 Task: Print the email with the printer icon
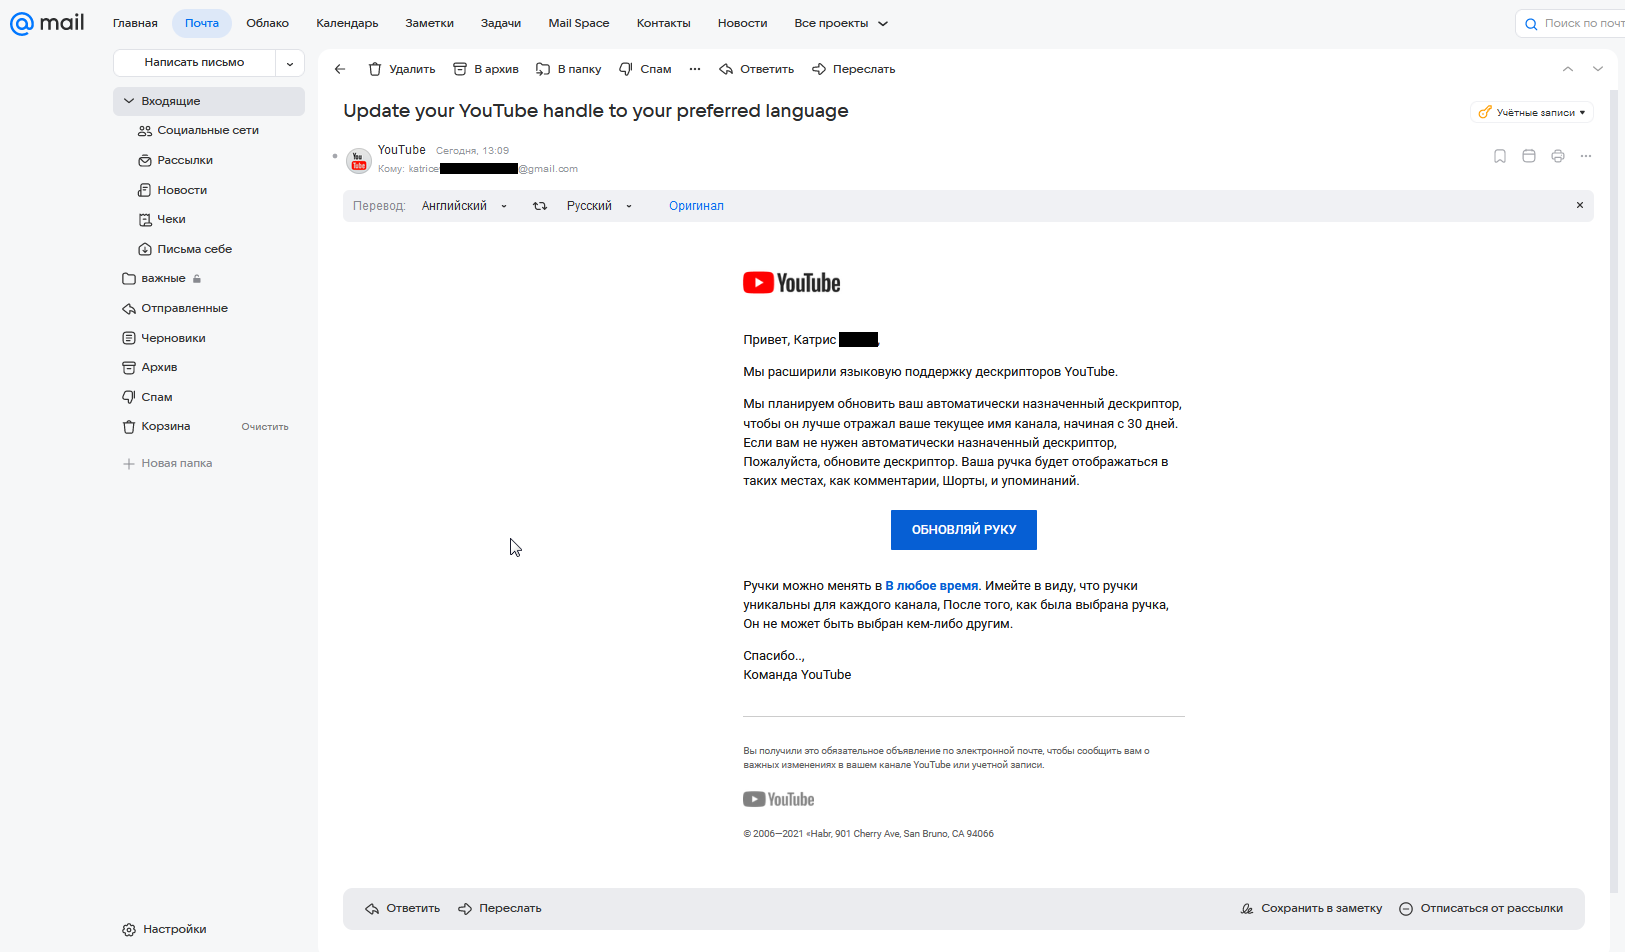1558,156
